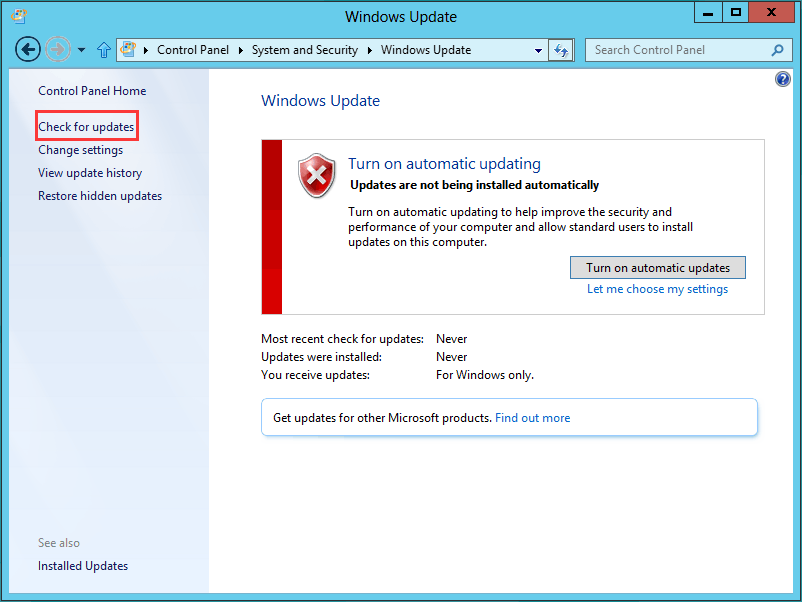Click the Windows Update page heading
802x602 pixels.
click(320, 101)
